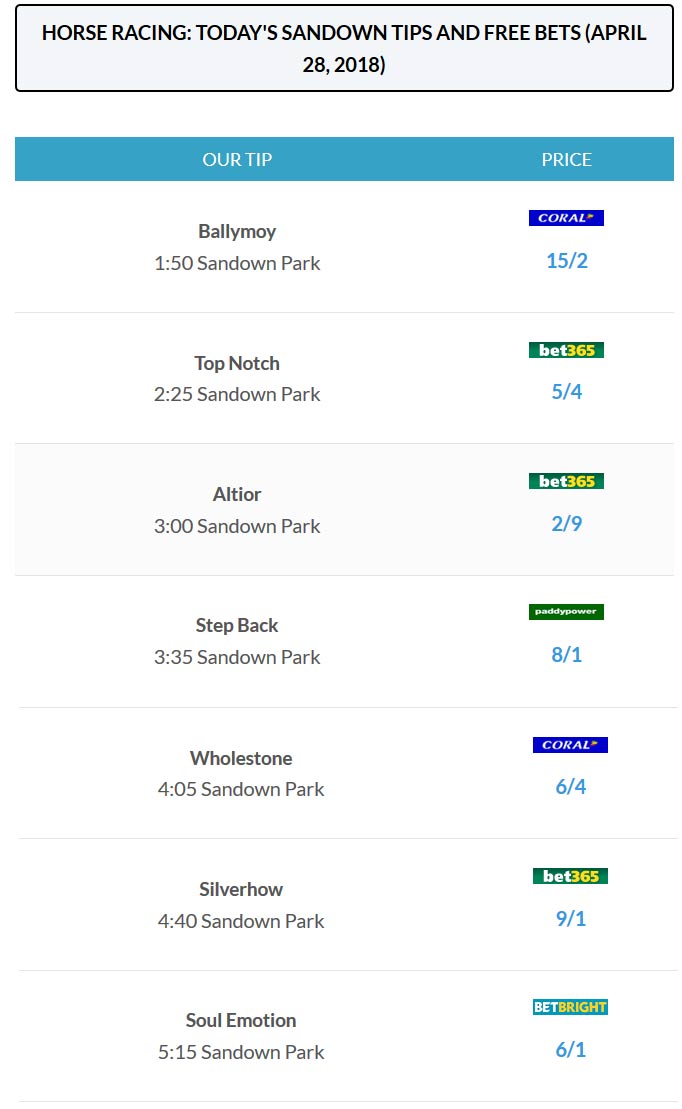This screenshot has height=1109, width=682.
Task: Open the Paddy Power logo for Step Back
Action: coord(566,612)
